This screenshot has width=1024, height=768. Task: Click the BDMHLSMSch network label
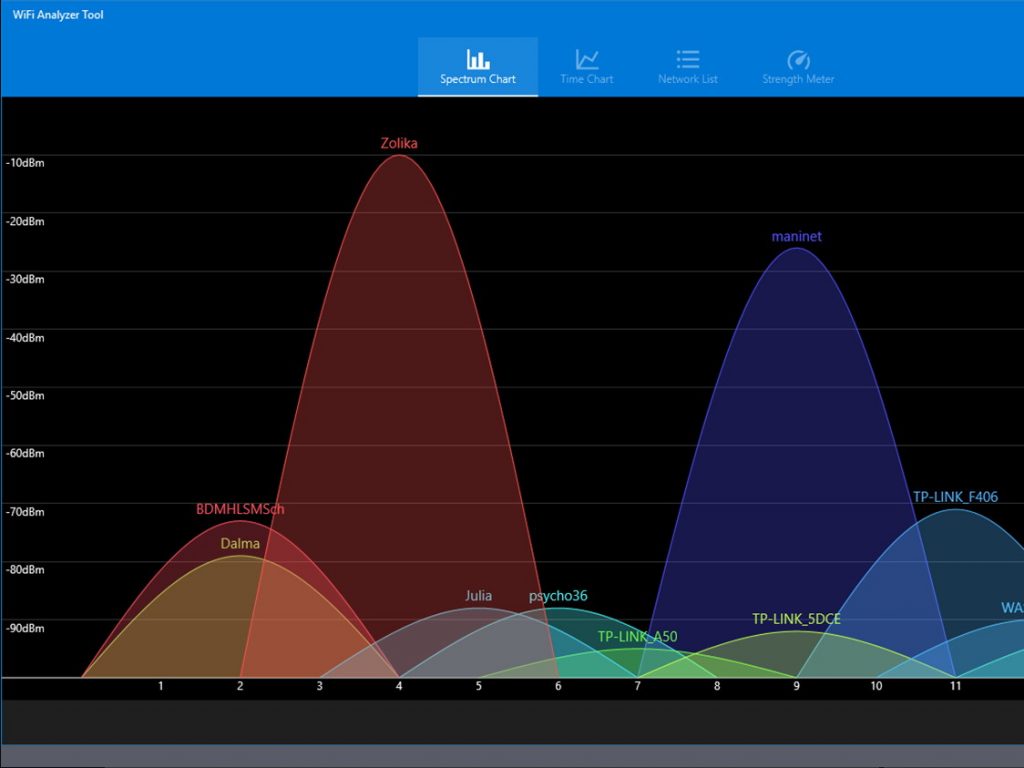[x=240, y=509]
